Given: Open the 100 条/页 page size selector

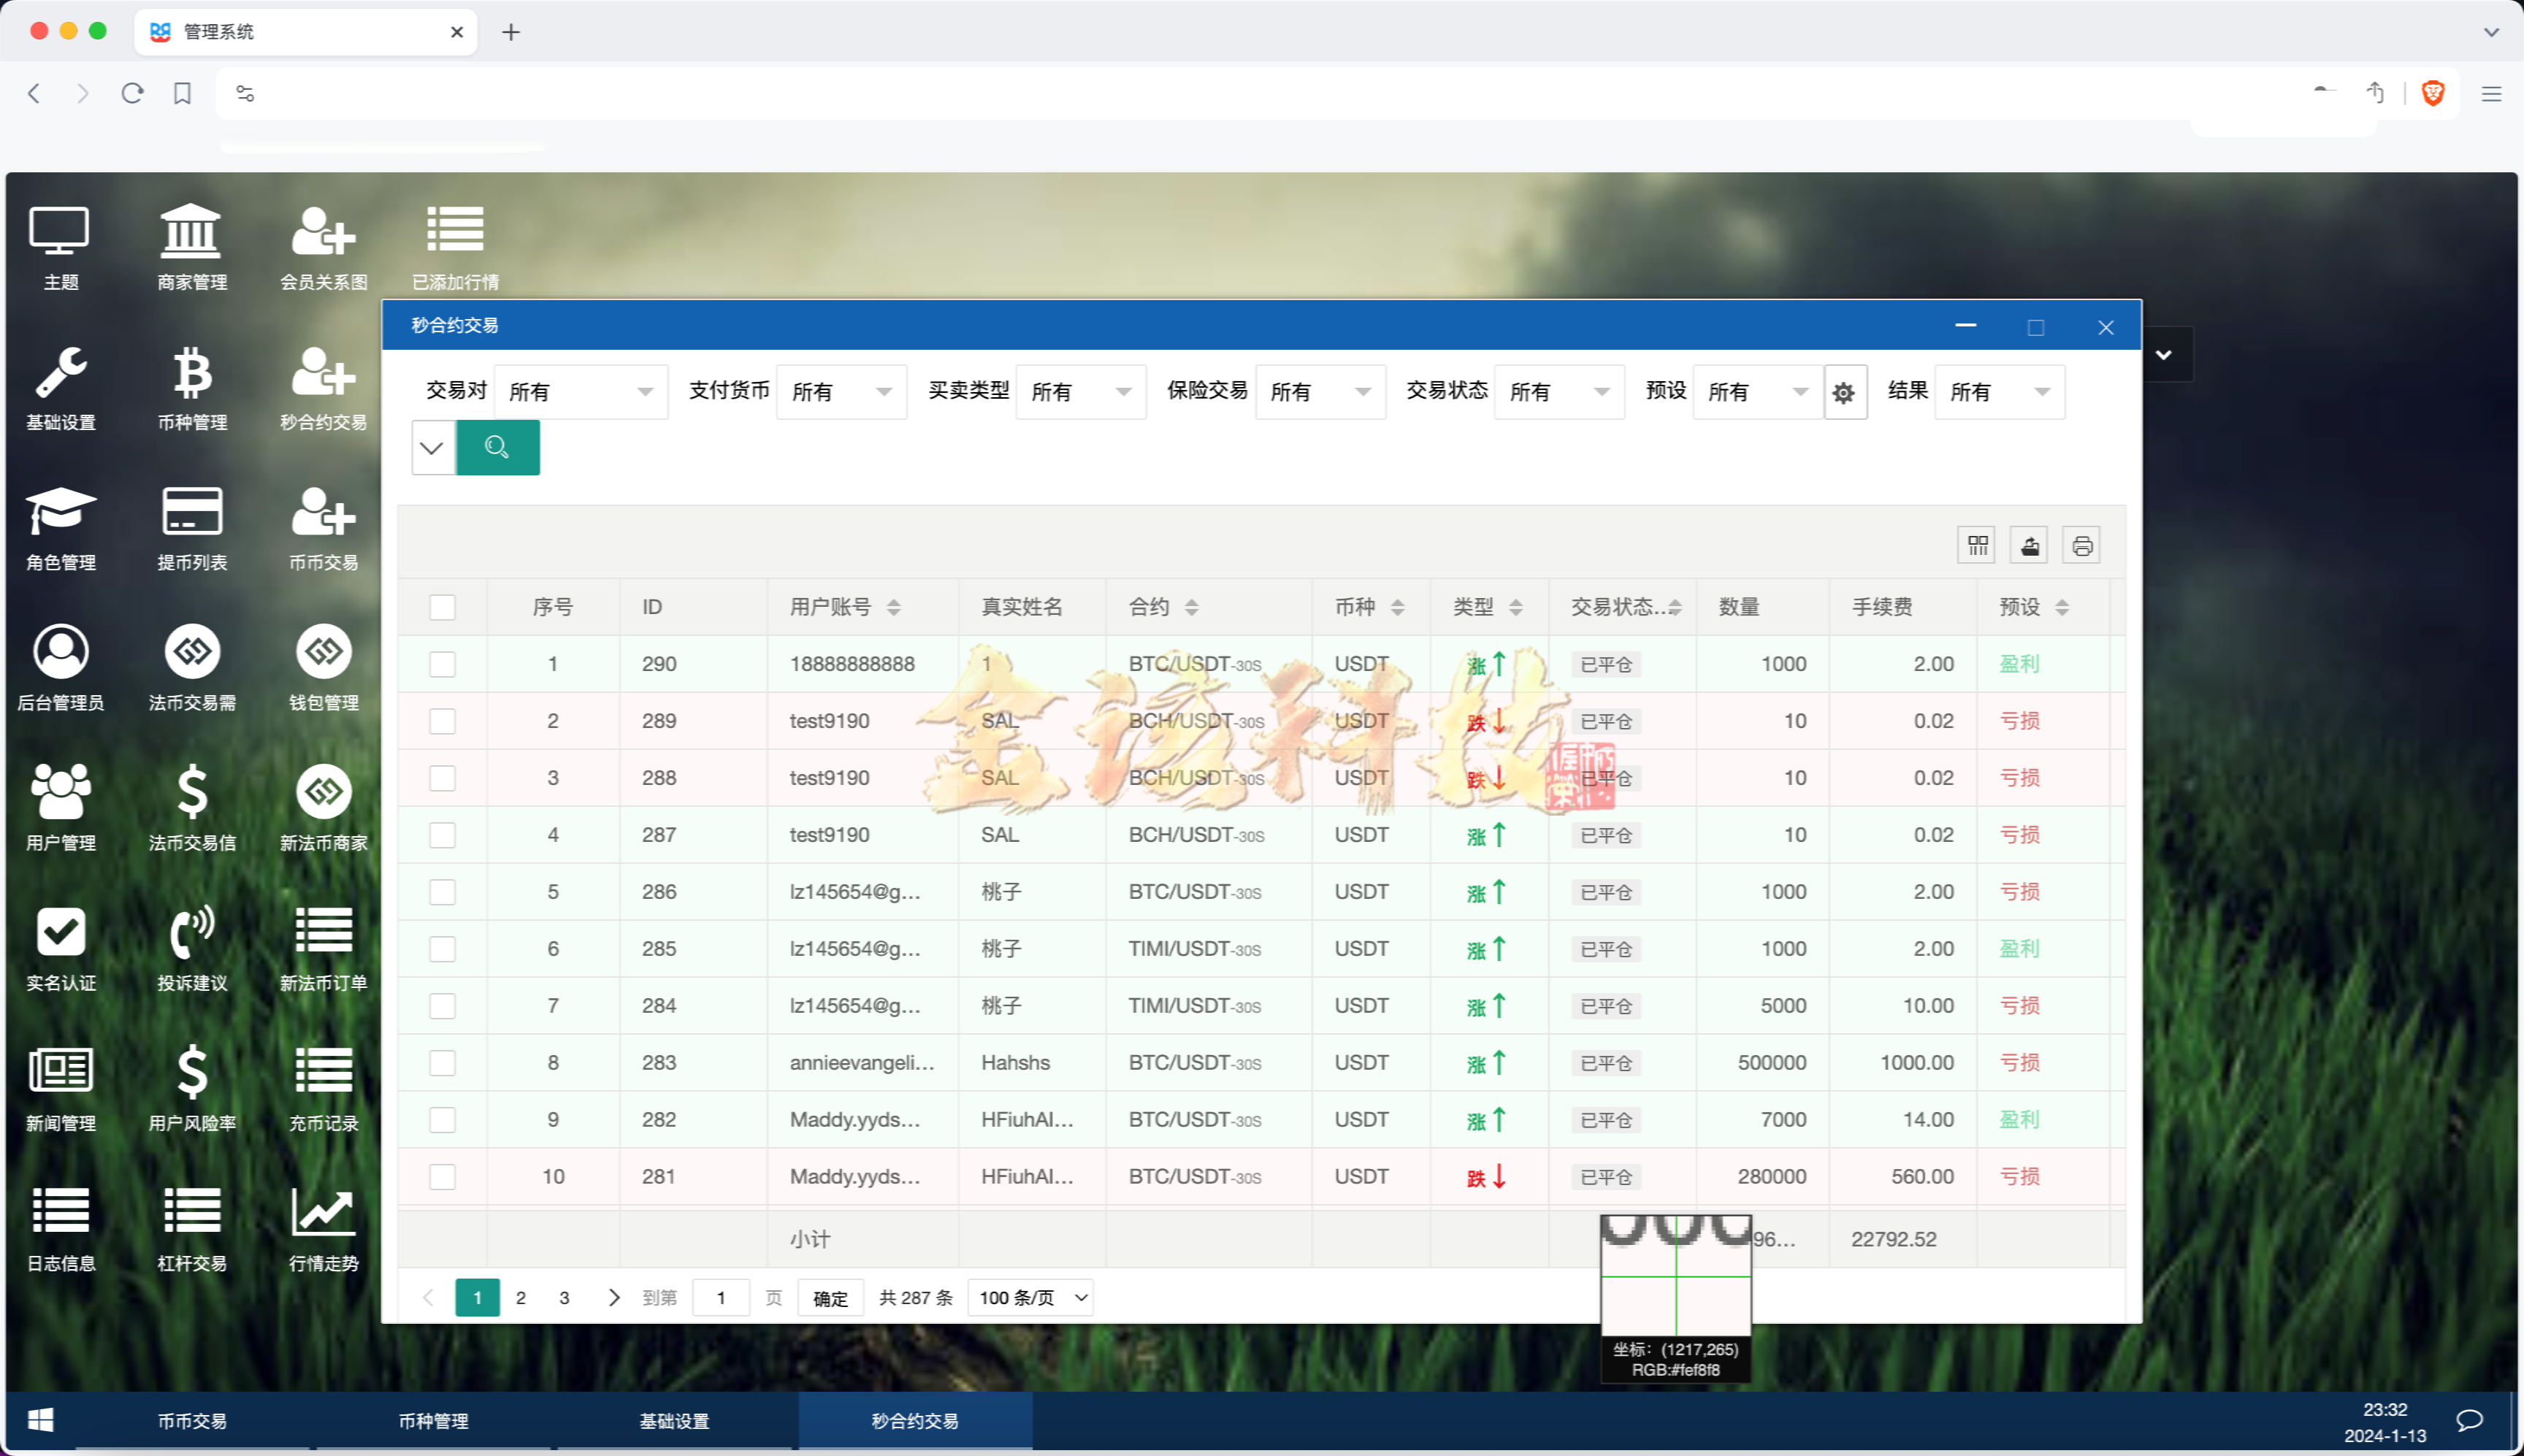Looking at the screenshot, I should pos(1029,1297).
